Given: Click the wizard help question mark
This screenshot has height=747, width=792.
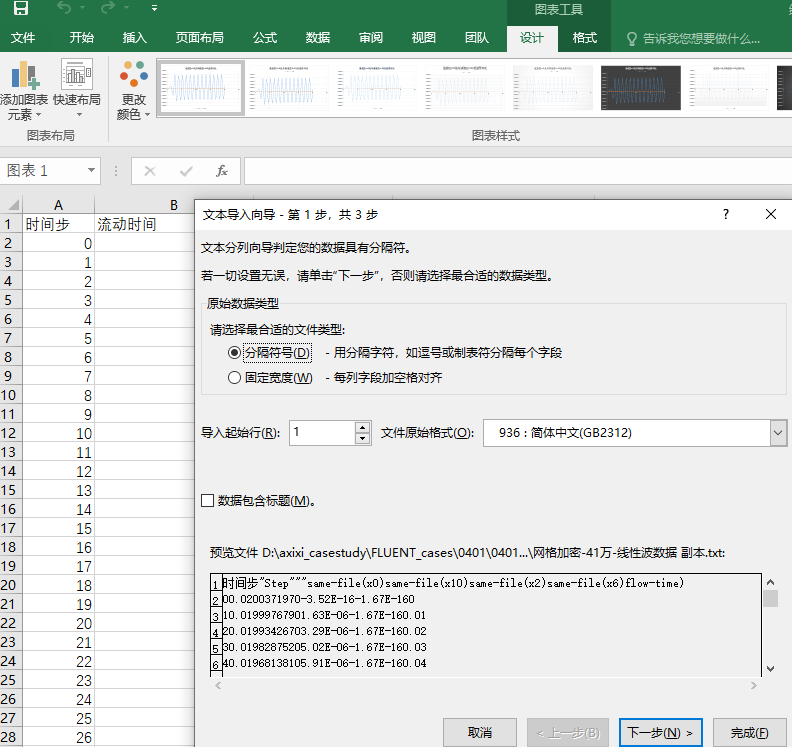Looking at the screenshot, I should [x=725, y=214].
